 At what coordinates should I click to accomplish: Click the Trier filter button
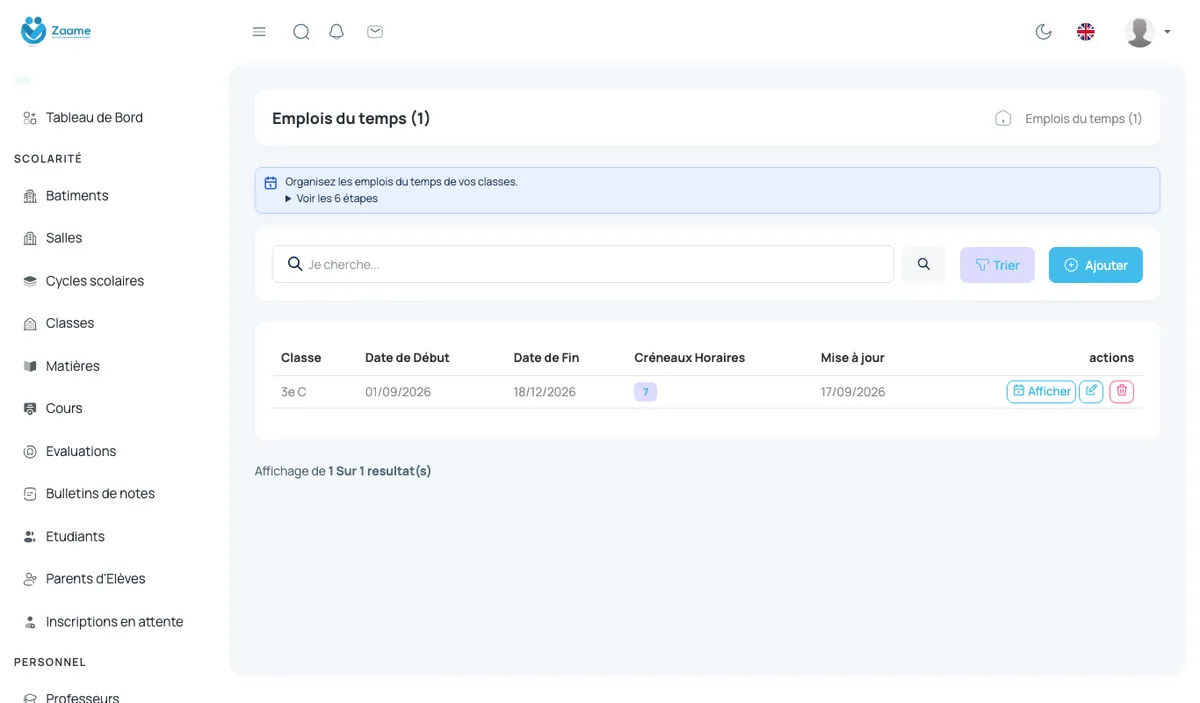[x=997, y=265]
